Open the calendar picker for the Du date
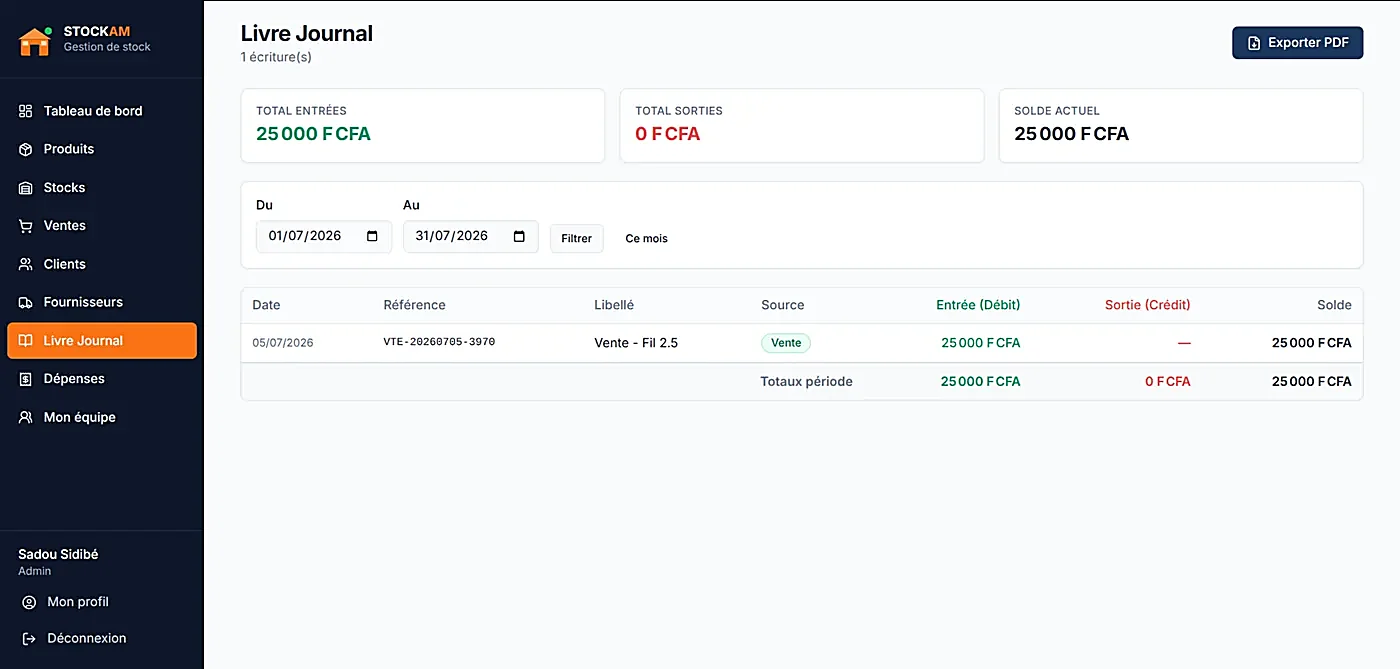 point(372,236)
